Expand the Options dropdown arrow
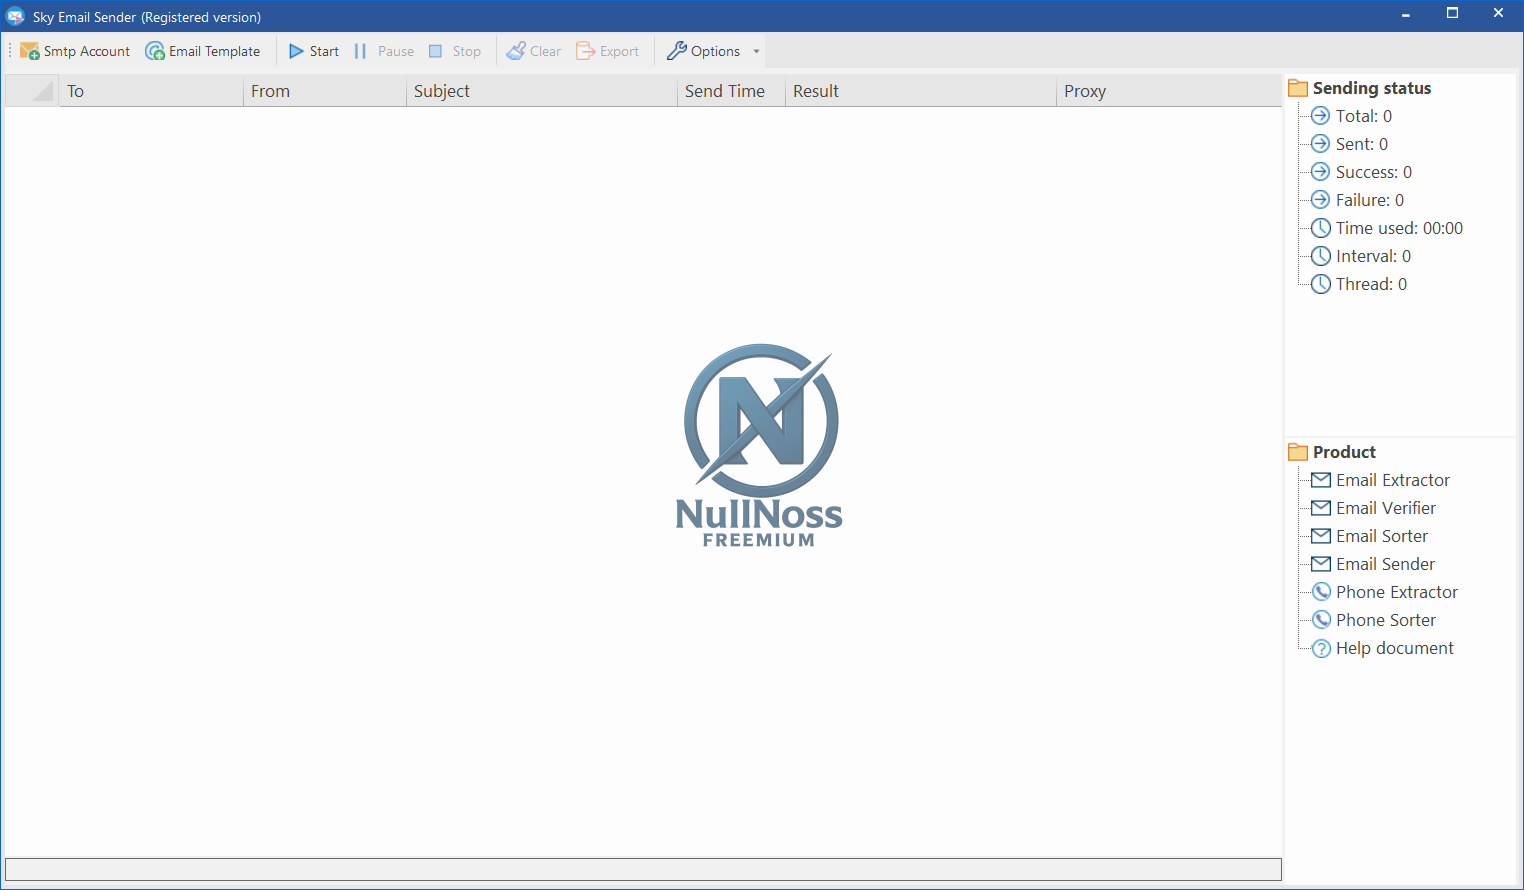The width and height of the screenshot is (1524, 890). tap(756, 51)
